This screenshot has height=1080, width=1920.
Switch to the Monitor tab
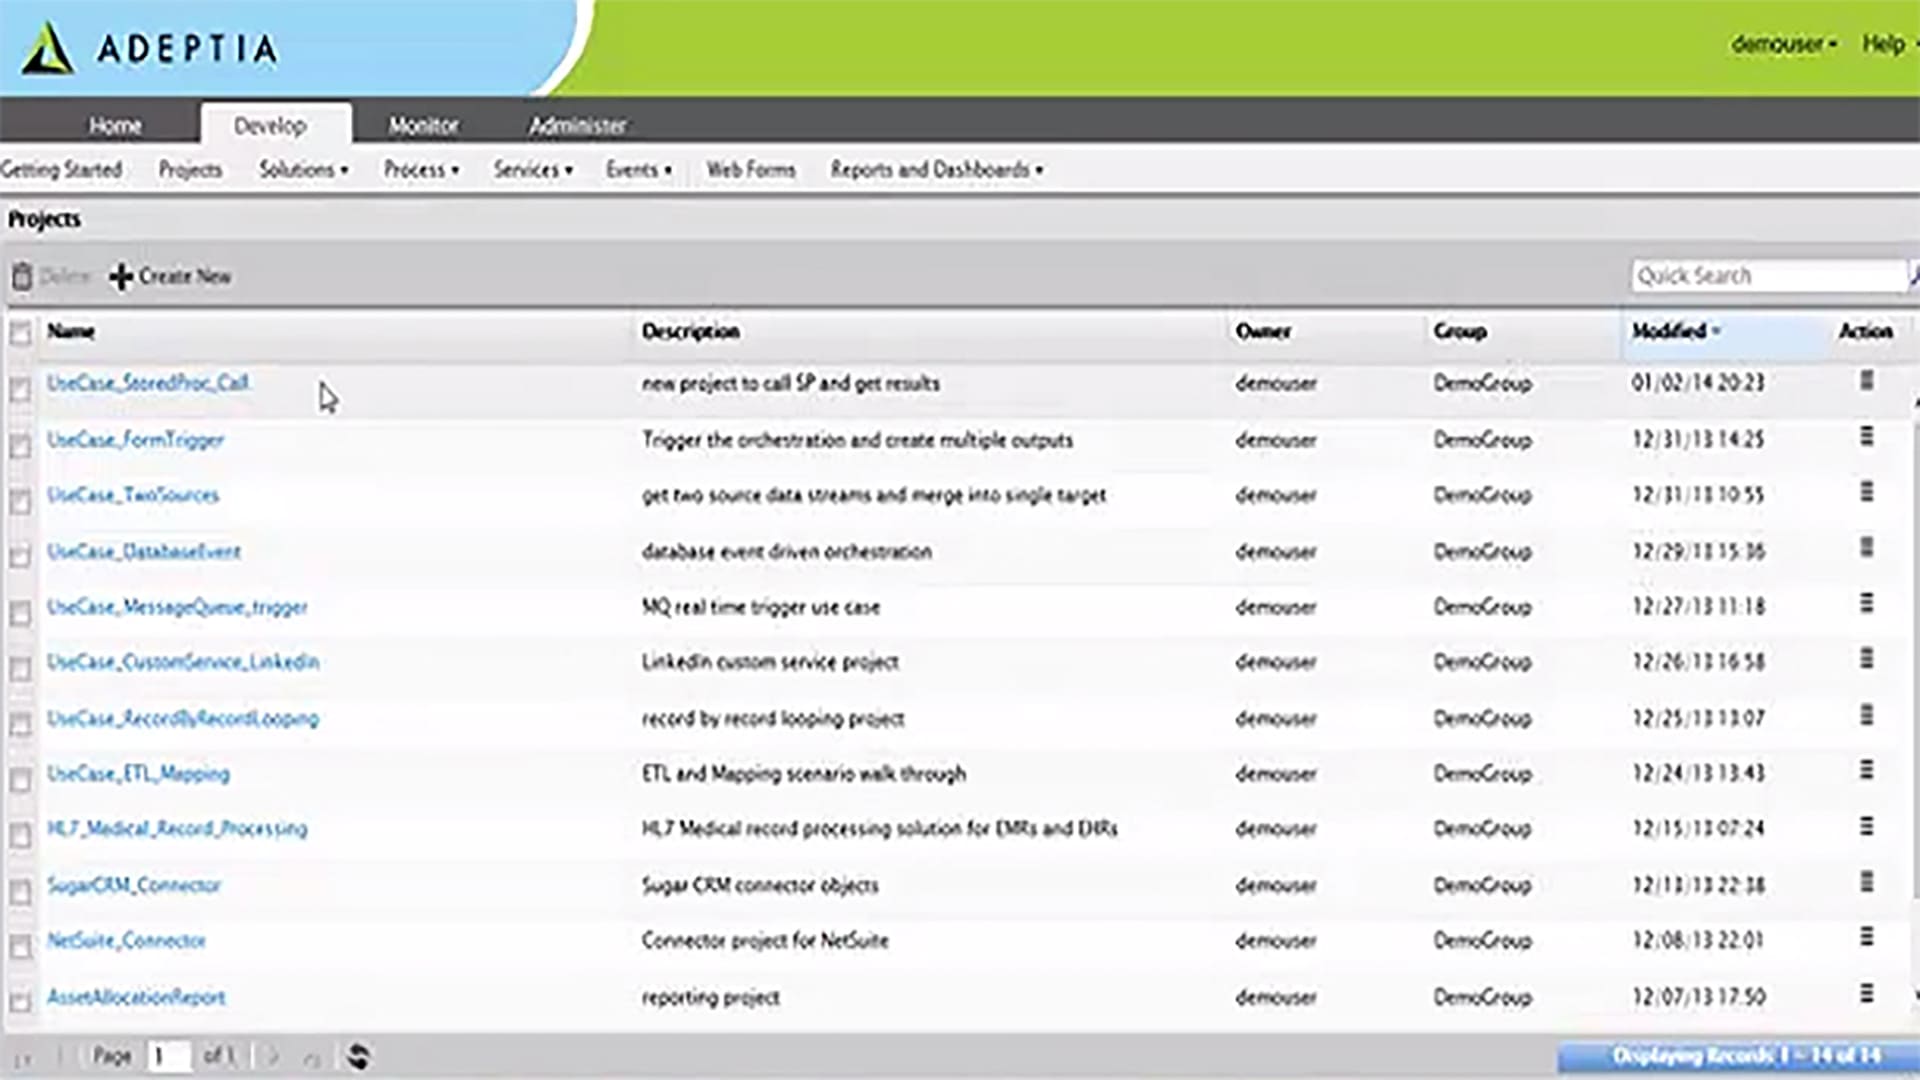tap(423, 126)
